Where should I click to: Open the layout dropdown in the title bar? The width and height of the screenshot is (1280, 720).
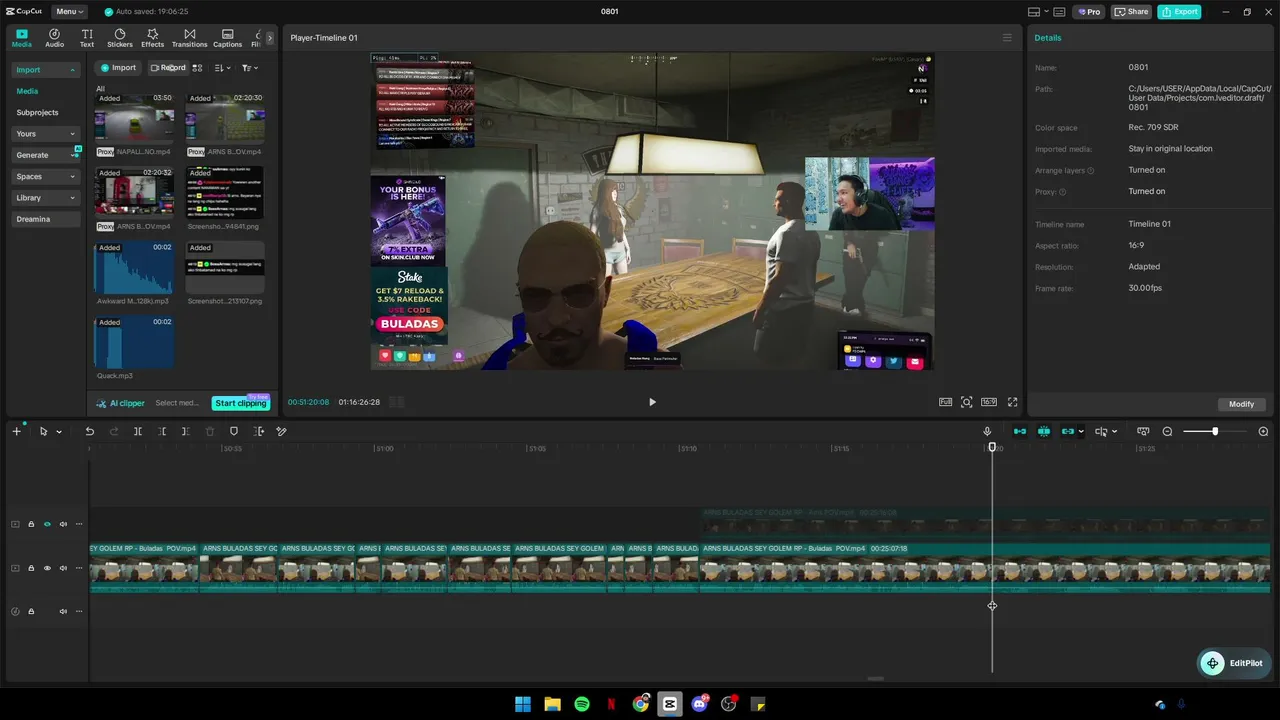tap(1039, 12)
